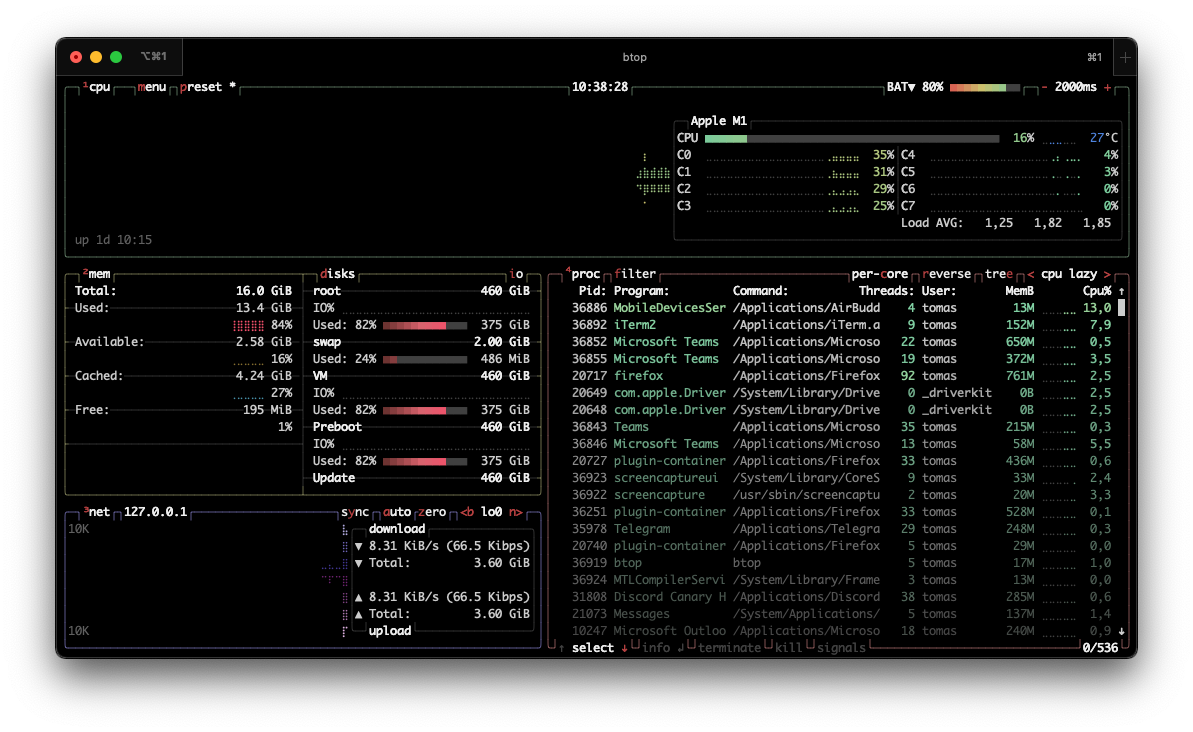Toggle auto scaling in net box
This screenshot has height=732, width=1193.
(x=396, y=511)
